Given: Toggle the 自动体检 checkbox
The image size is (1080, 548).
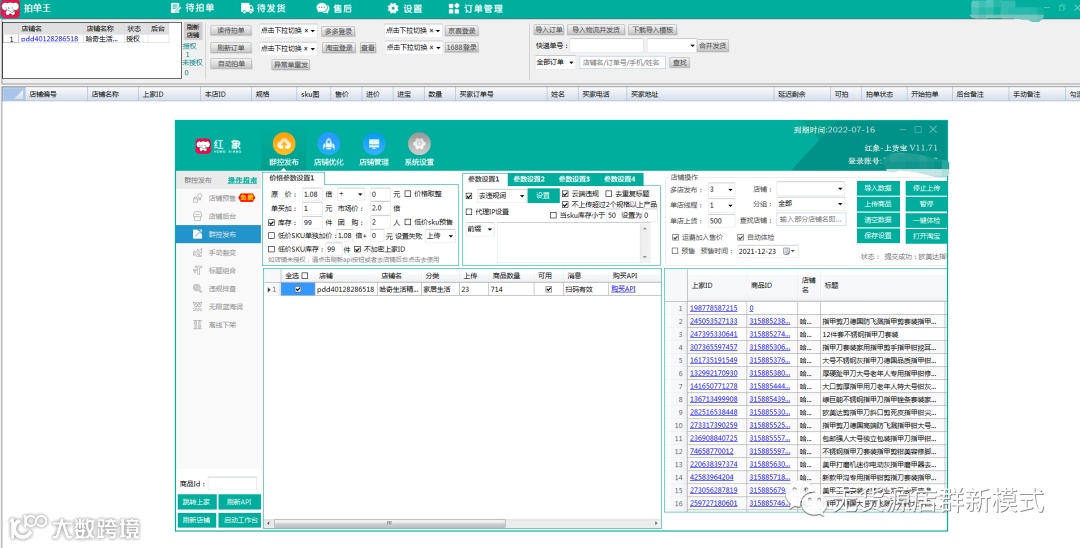Looking at the screenshot, I should pyautogui.click(x=740, y=238).
